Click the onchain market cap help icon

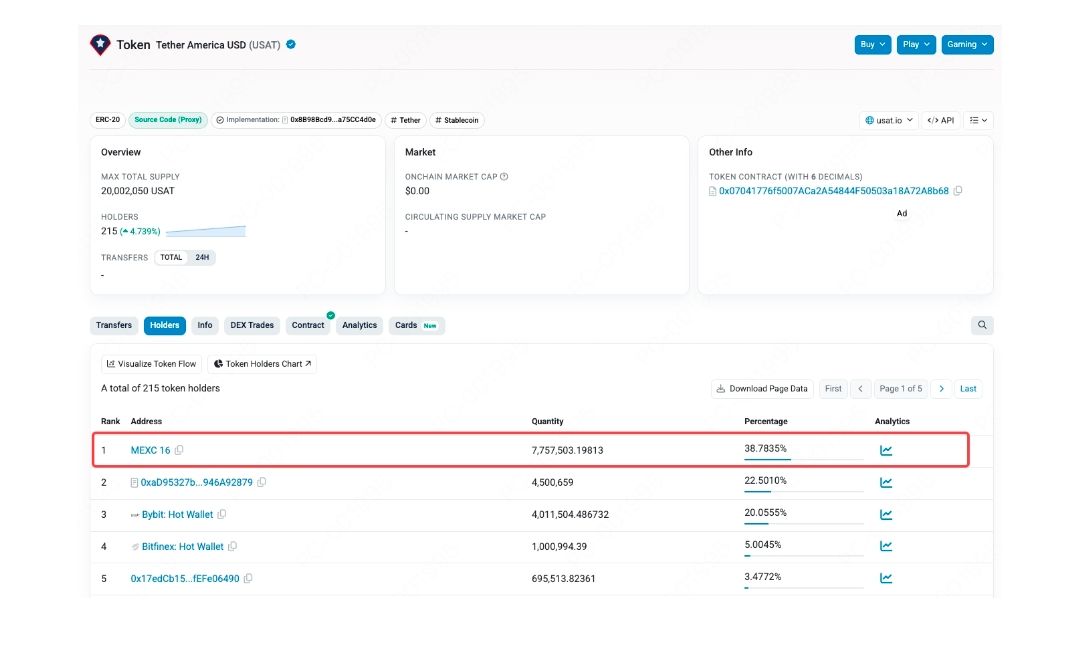(x=504, y=177)
